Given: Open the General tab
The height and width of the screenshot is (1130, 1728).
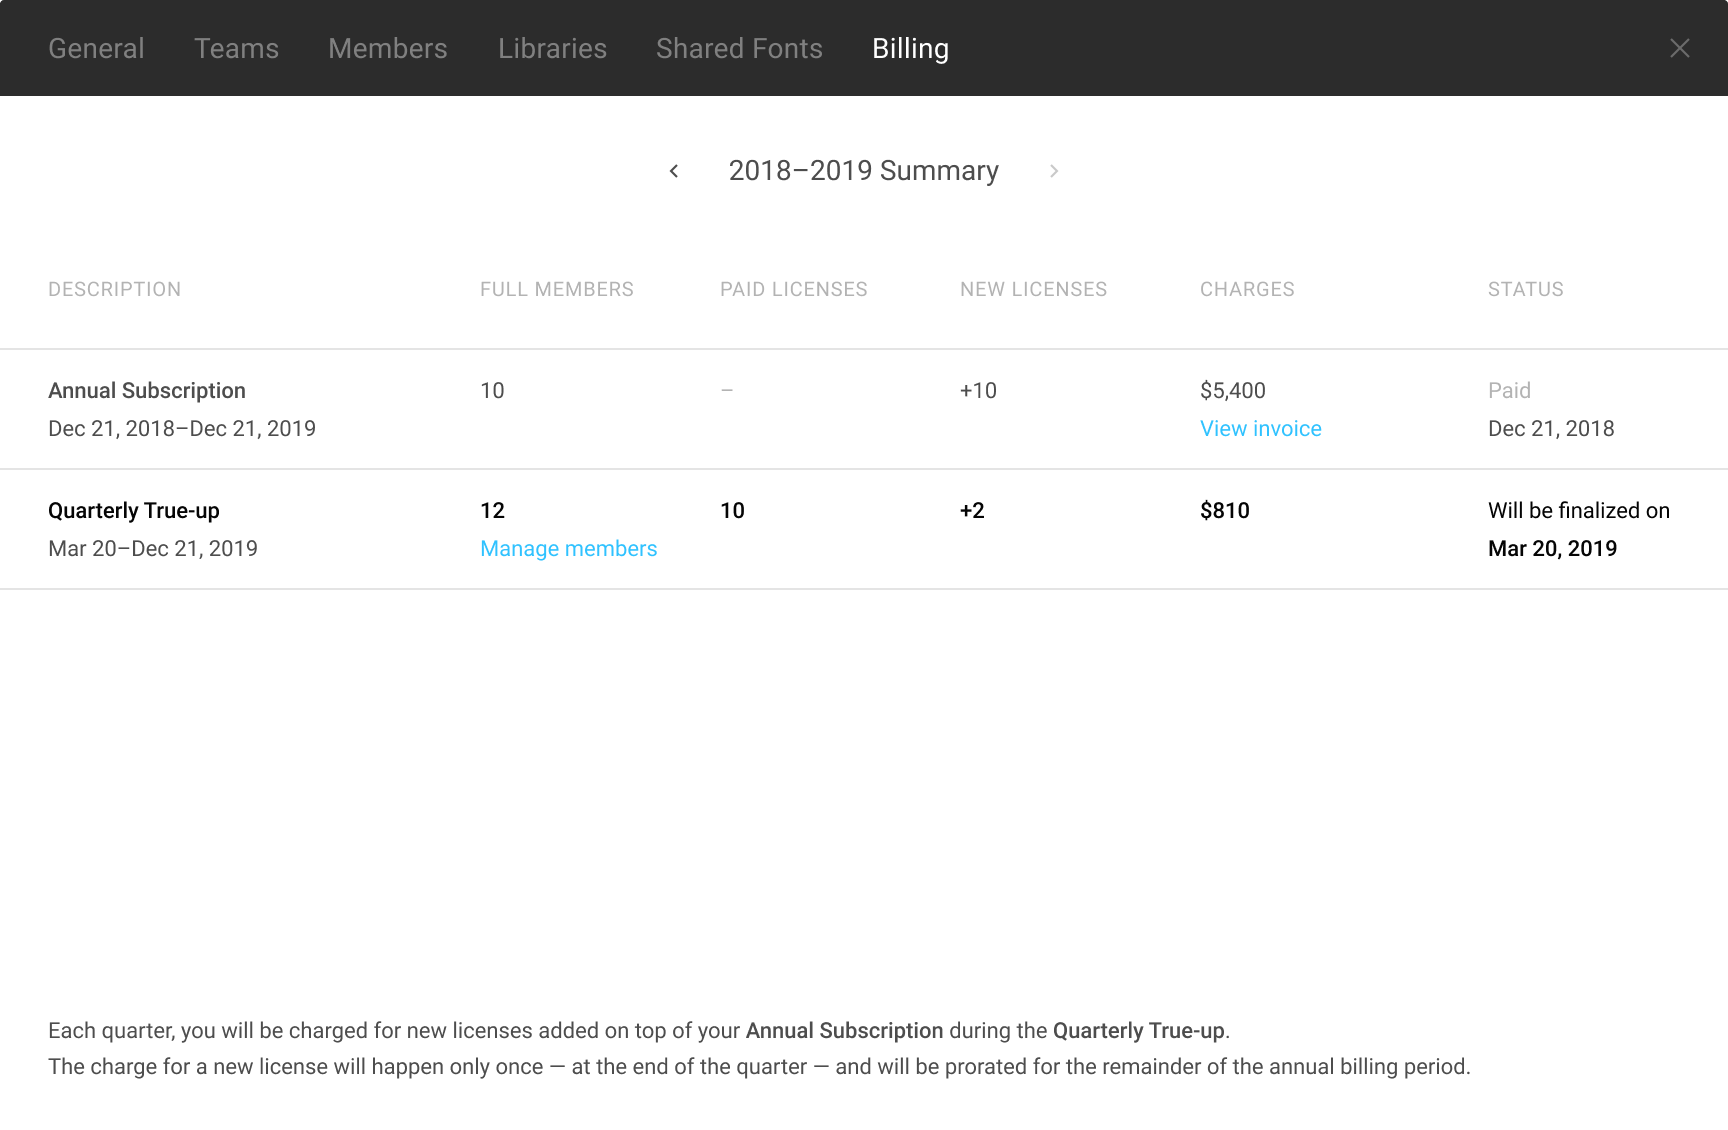Looking at the screenshot, I should click(x=96, y=48).
